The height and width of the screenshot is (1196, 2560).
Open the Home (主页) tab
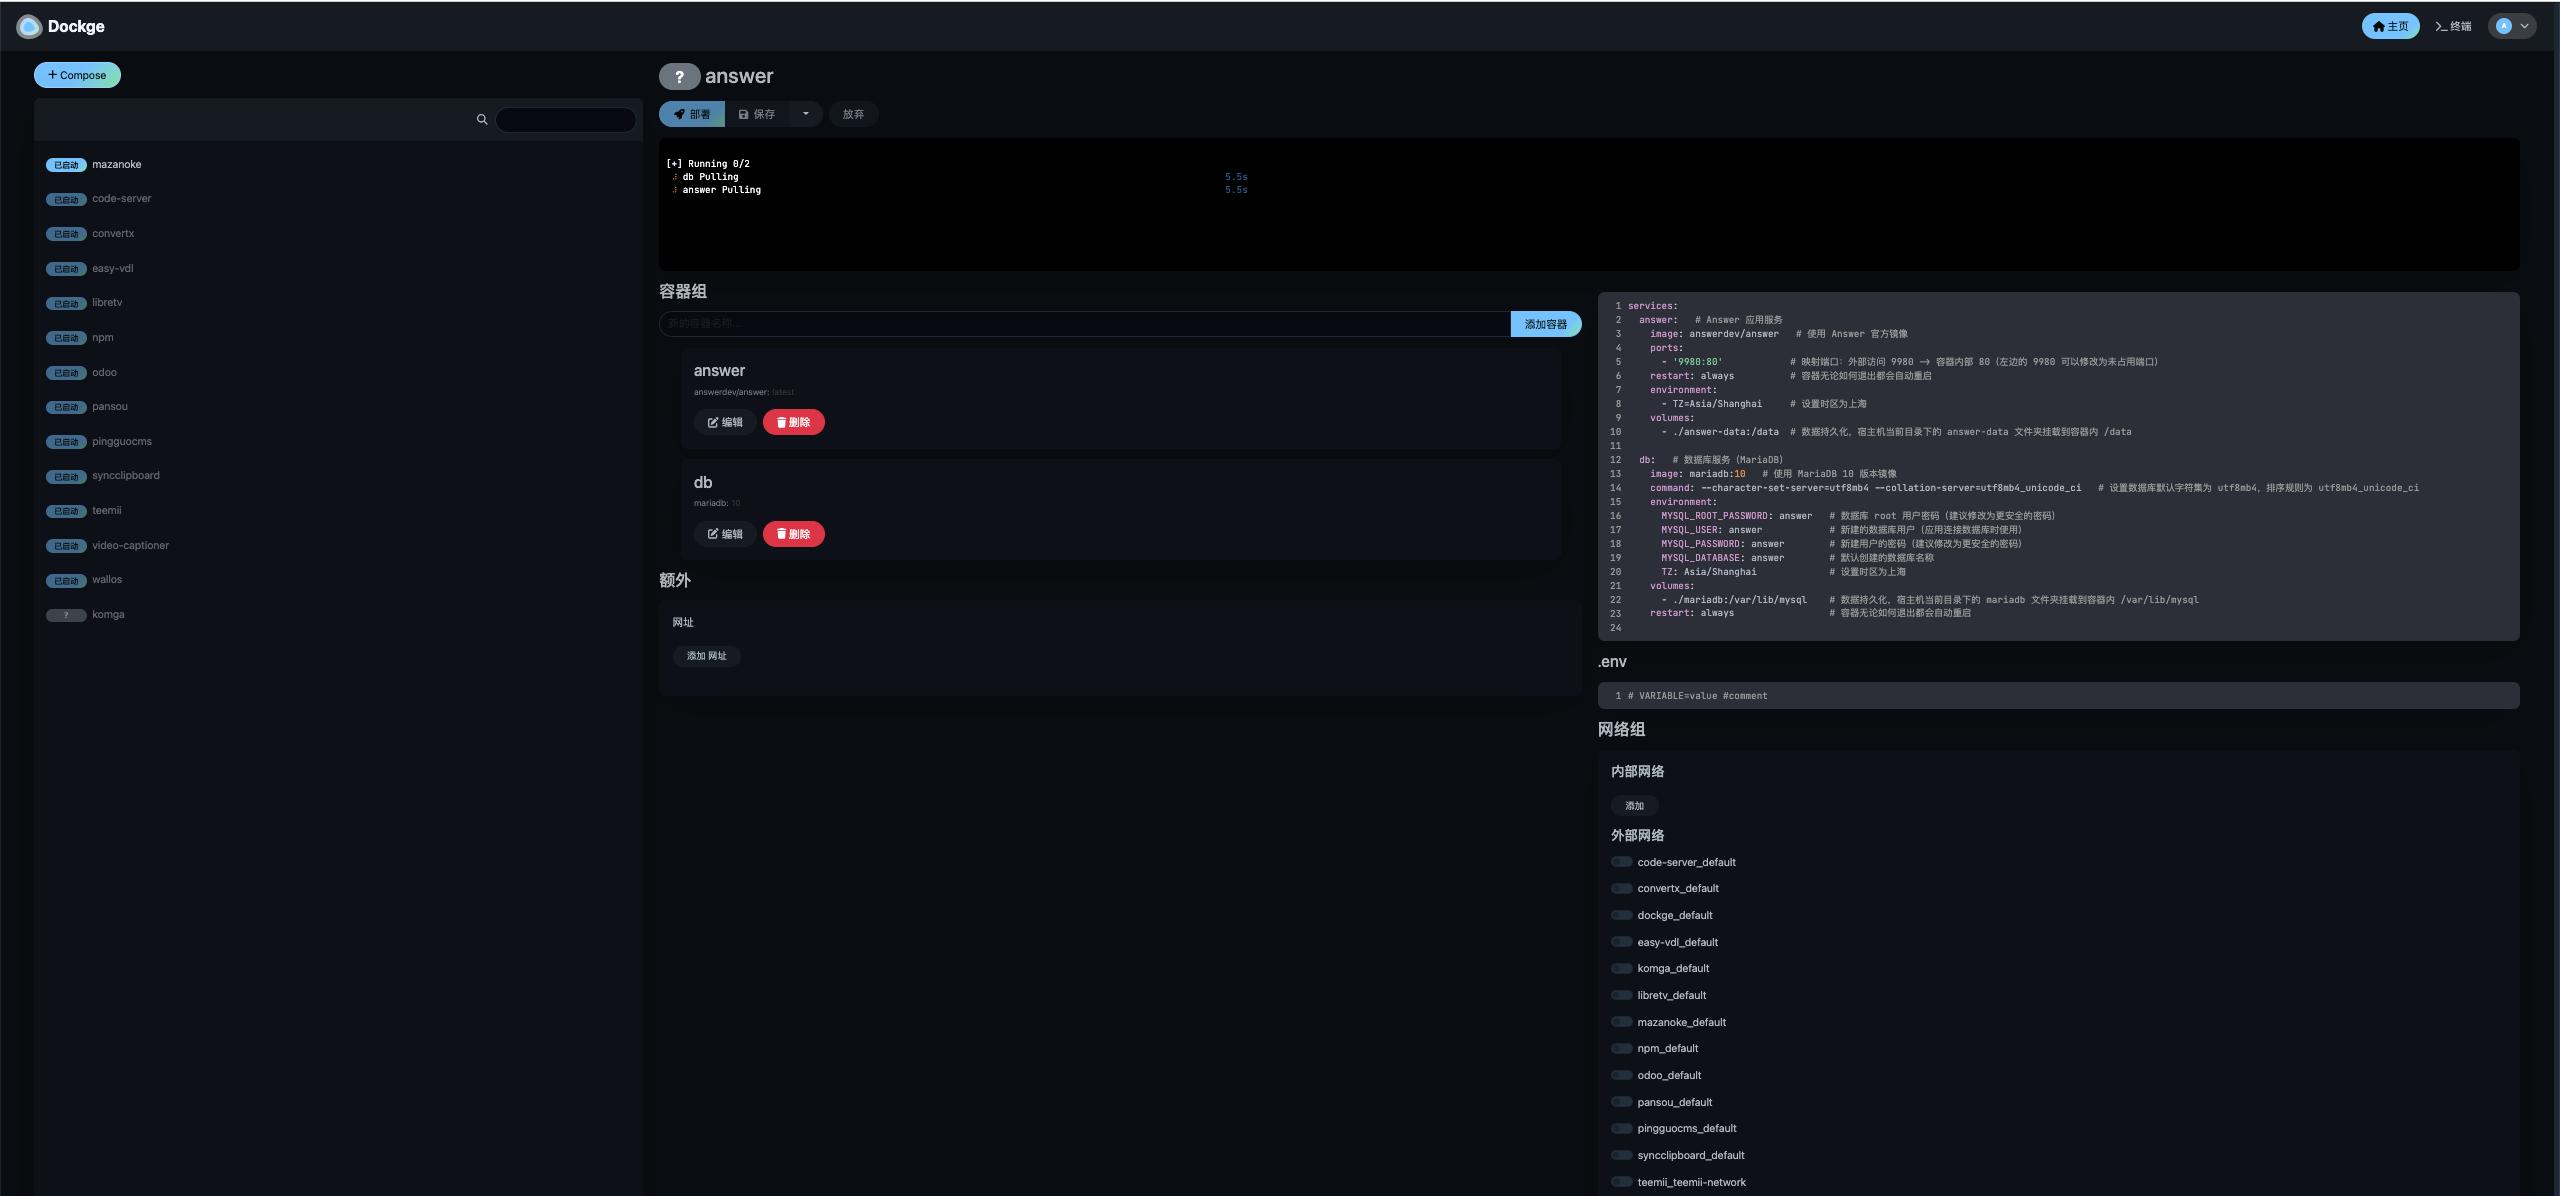(x=2390, y=27)
